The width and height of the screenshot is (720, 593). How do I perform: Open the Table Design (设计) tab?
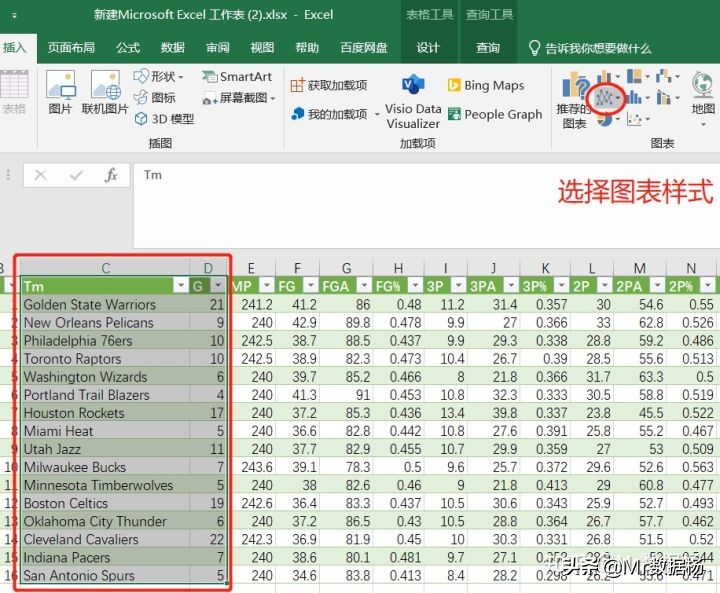click(x=428, y=48)
